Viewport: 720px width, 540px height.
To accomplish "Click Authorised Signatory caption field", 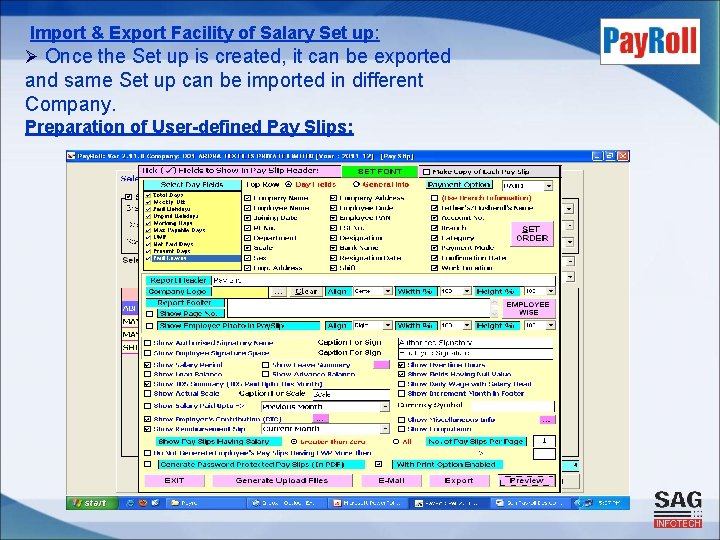I will (476, 343).
